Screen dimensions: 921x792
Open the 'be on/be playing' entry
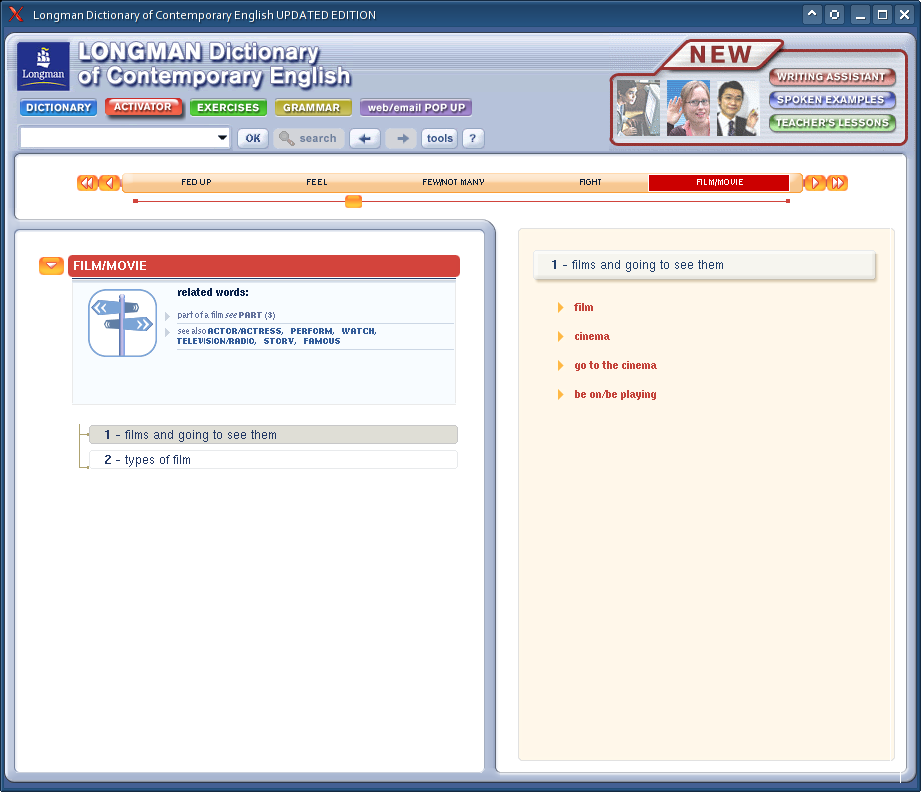point(616,394)
